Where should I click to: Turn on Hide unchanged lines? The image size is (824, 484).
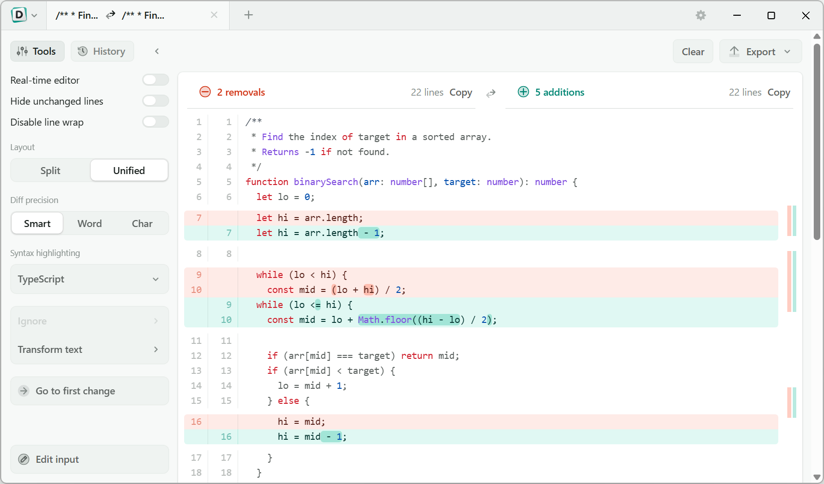156,101
